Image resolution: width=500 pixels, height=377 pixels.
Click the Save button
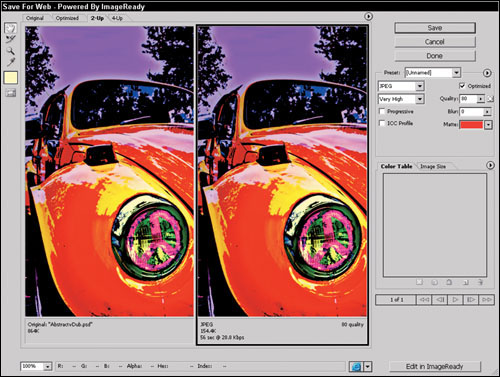(435, 28)
